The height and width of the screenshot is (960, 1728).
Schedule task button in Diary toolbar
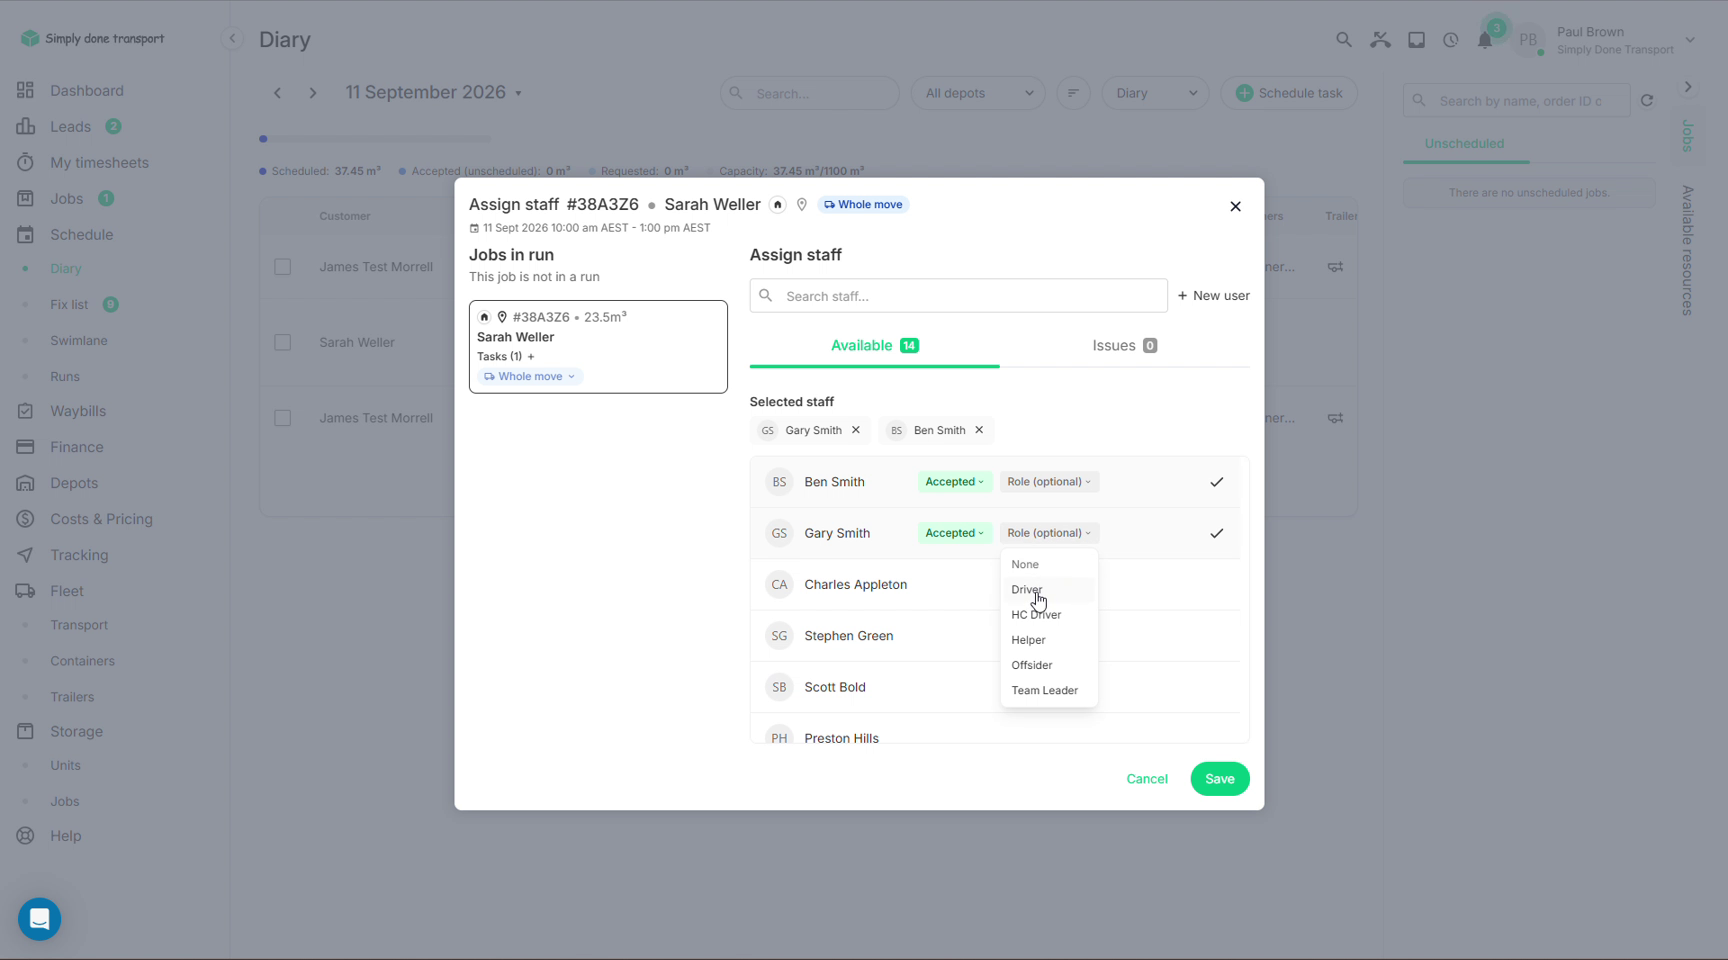[x=1289, y=93]
